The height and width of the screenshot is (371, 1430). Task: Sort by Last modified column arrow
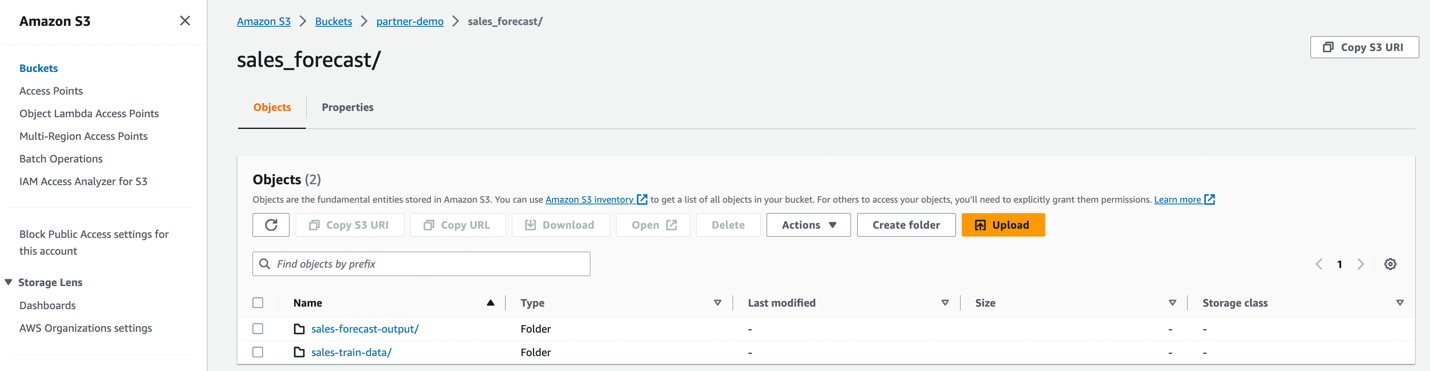(945, 303)
